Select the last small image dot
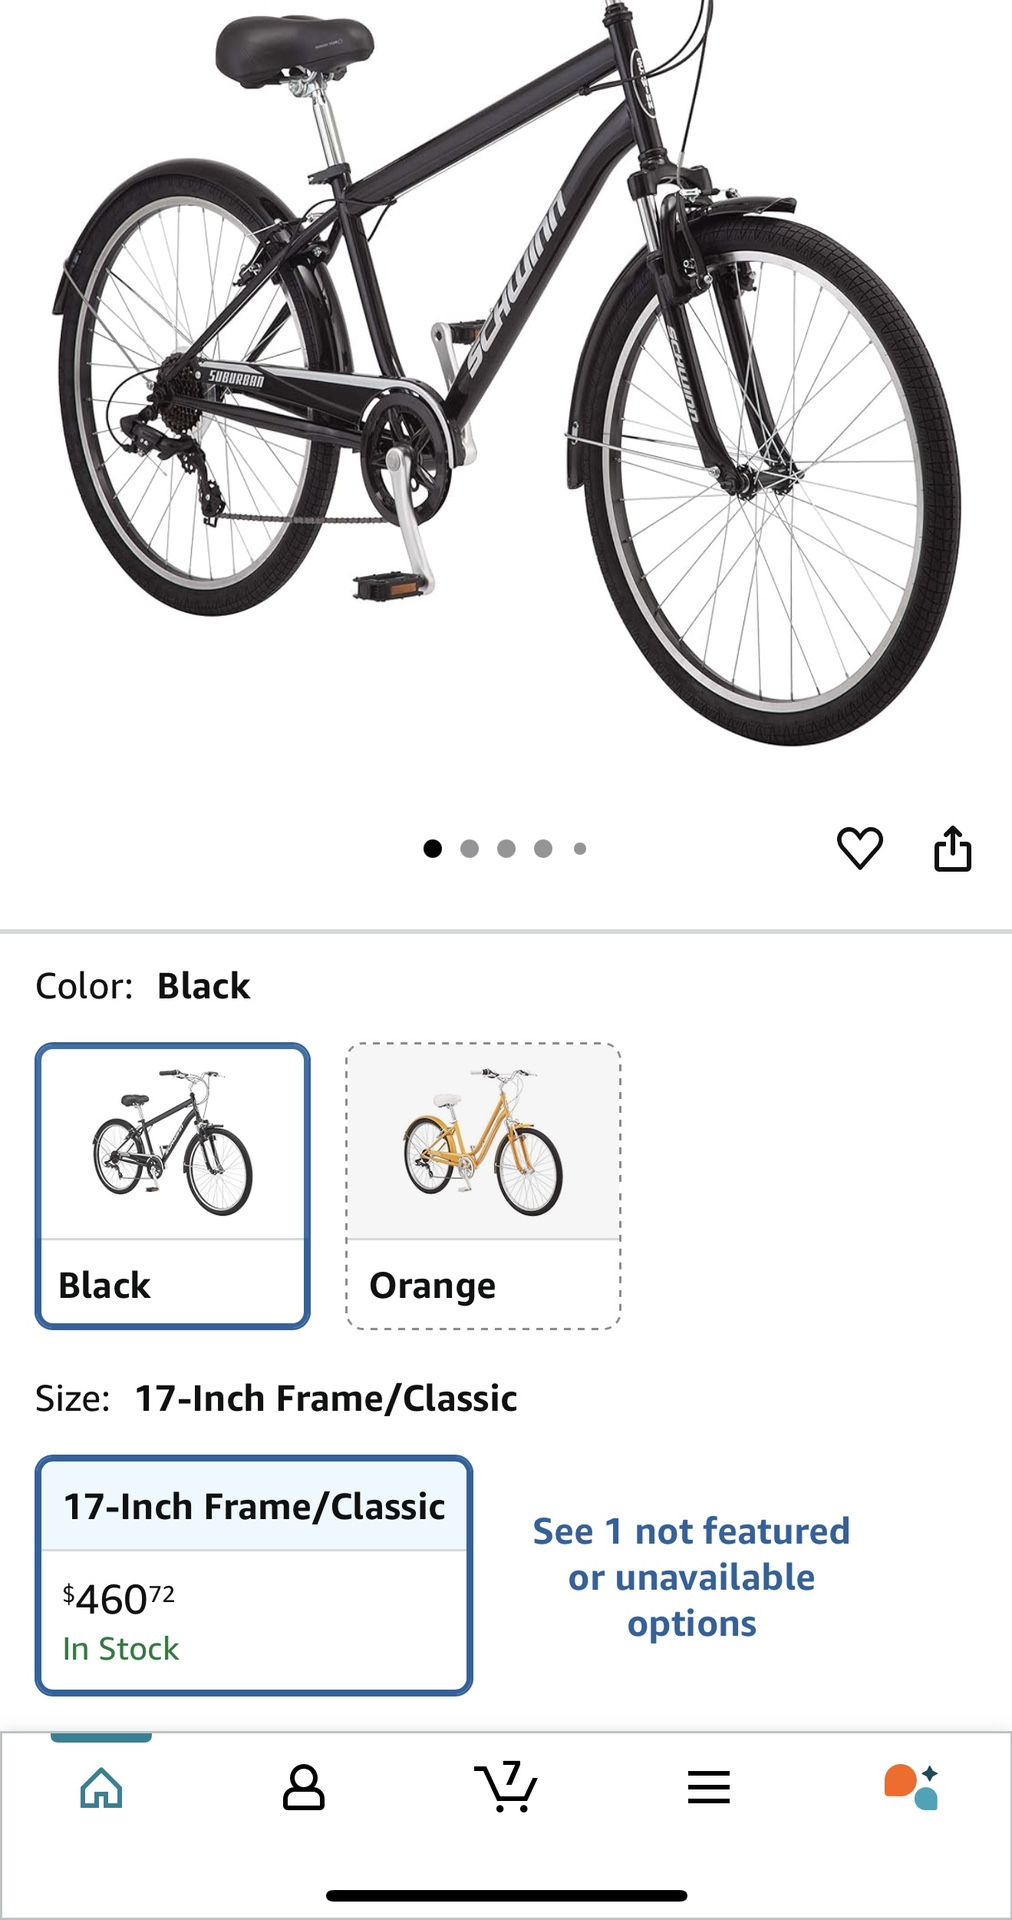The width and height of the screenshot is (1012, 1920). 580,849
